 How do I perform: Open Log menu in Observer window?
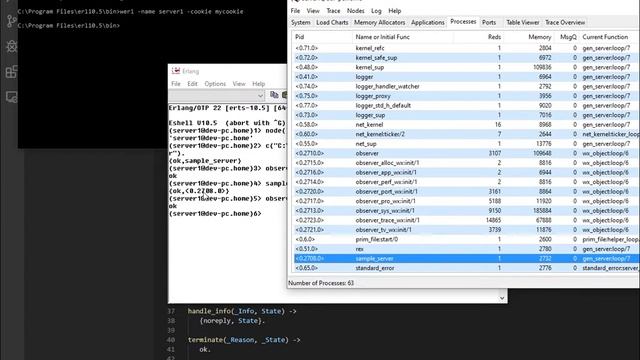point(376,11)
